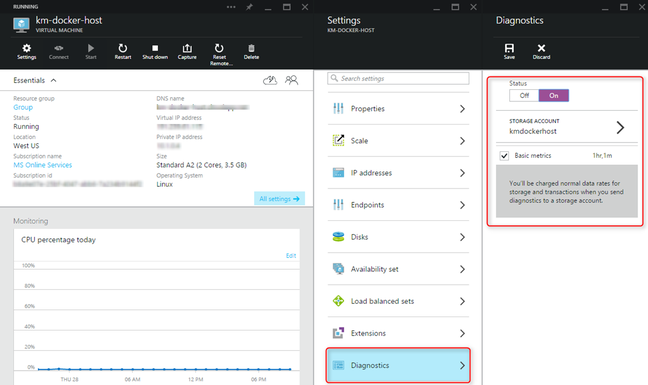Viewport: 648px width, 385px height.
Task: Click the Search settings field
Action: coord(398,78)
